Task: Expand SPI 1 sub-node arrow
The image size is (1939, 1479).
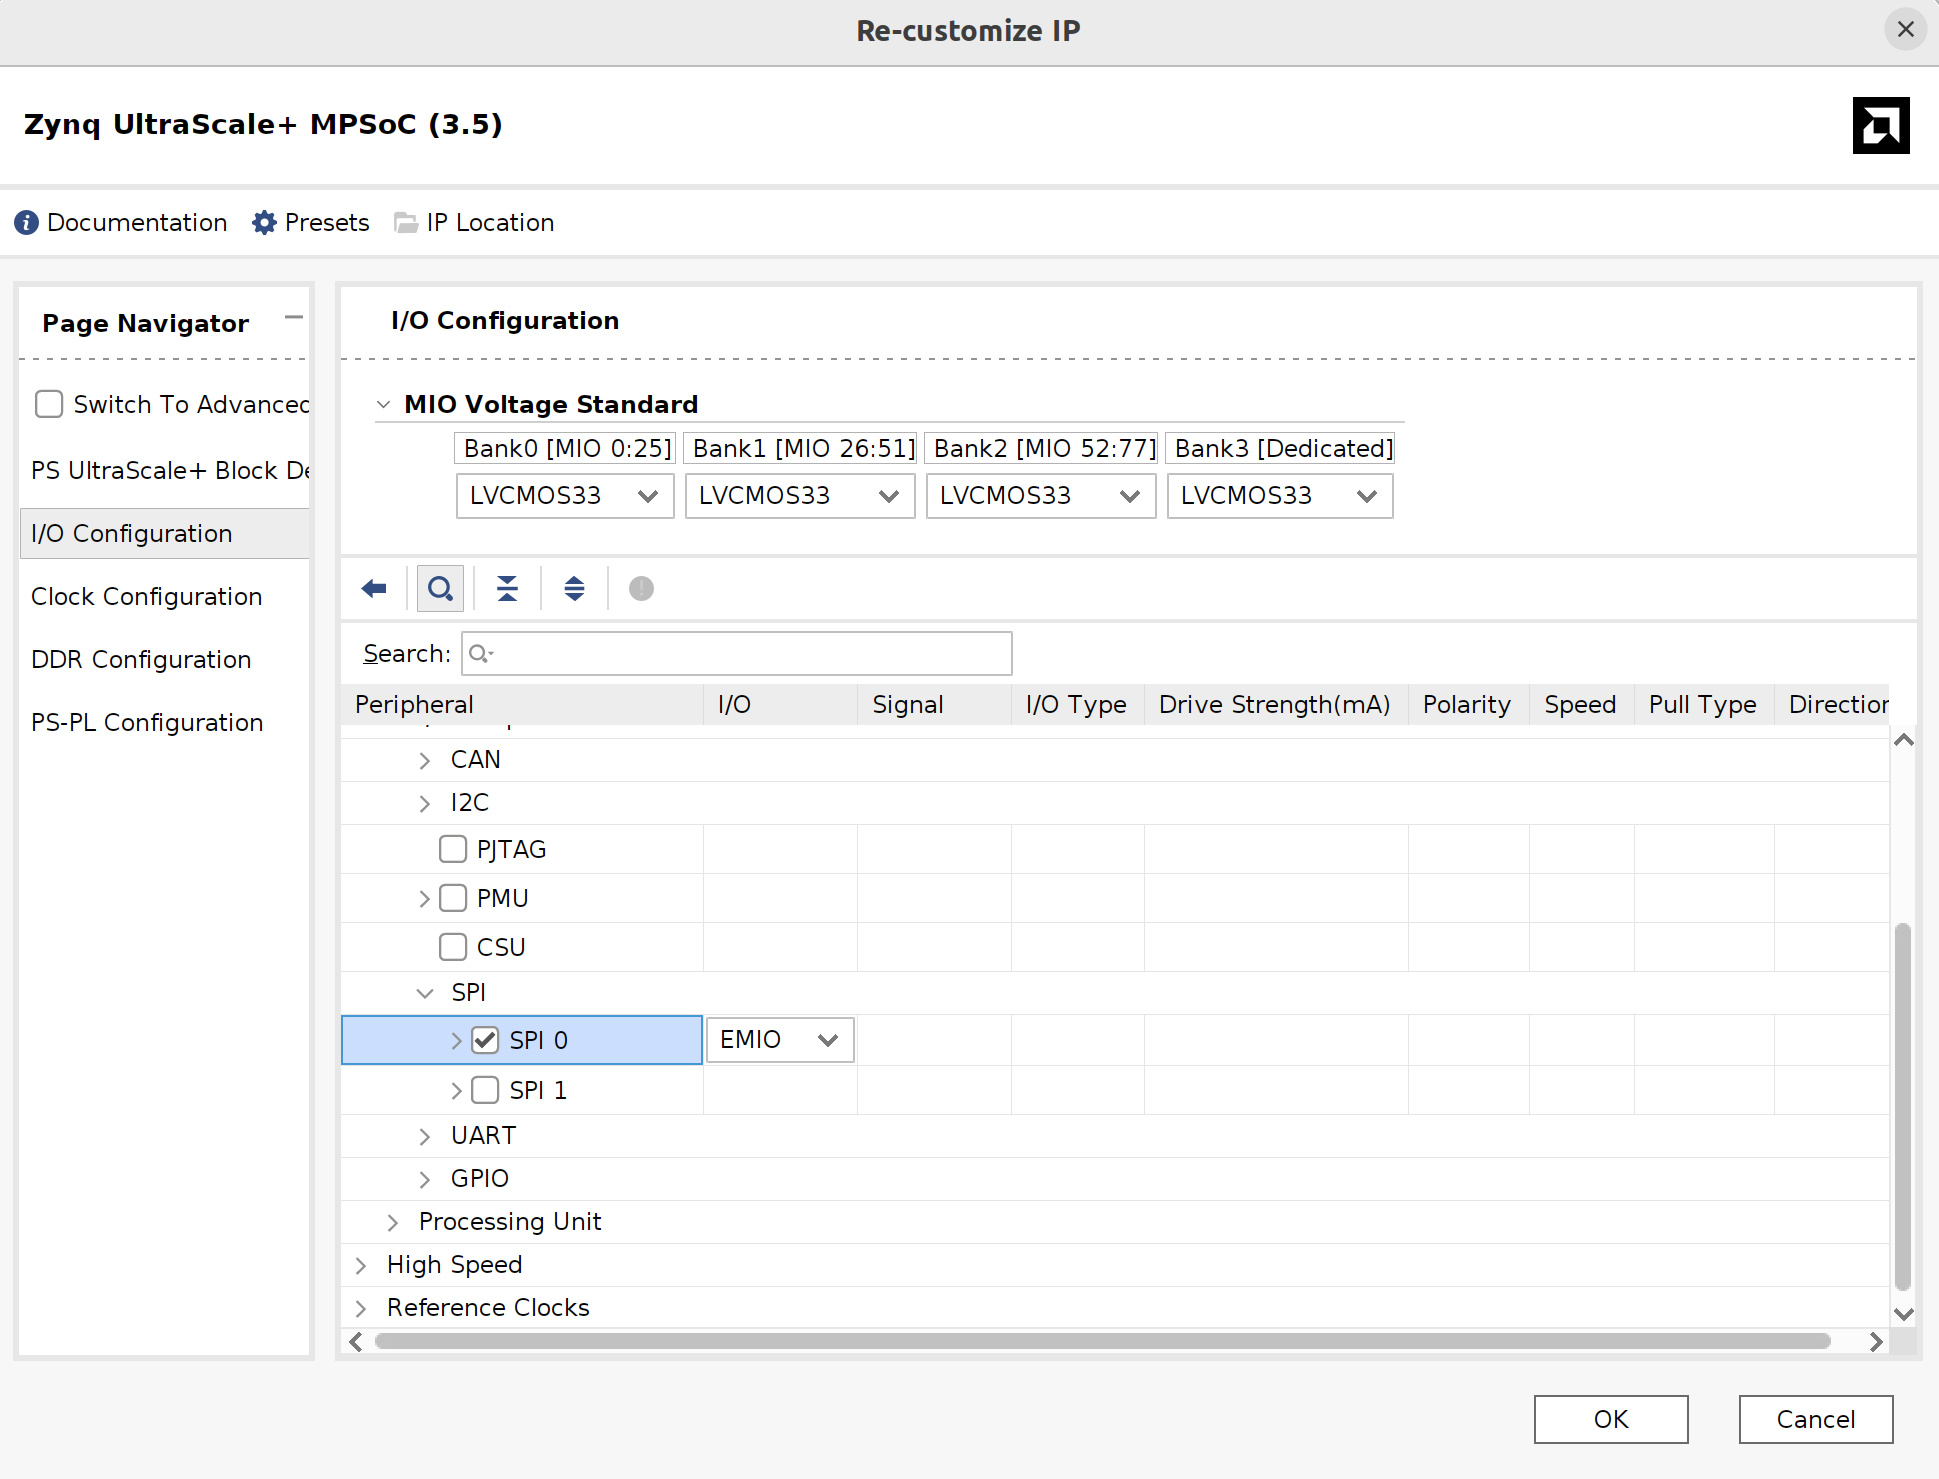Action: coord(457,1090)
